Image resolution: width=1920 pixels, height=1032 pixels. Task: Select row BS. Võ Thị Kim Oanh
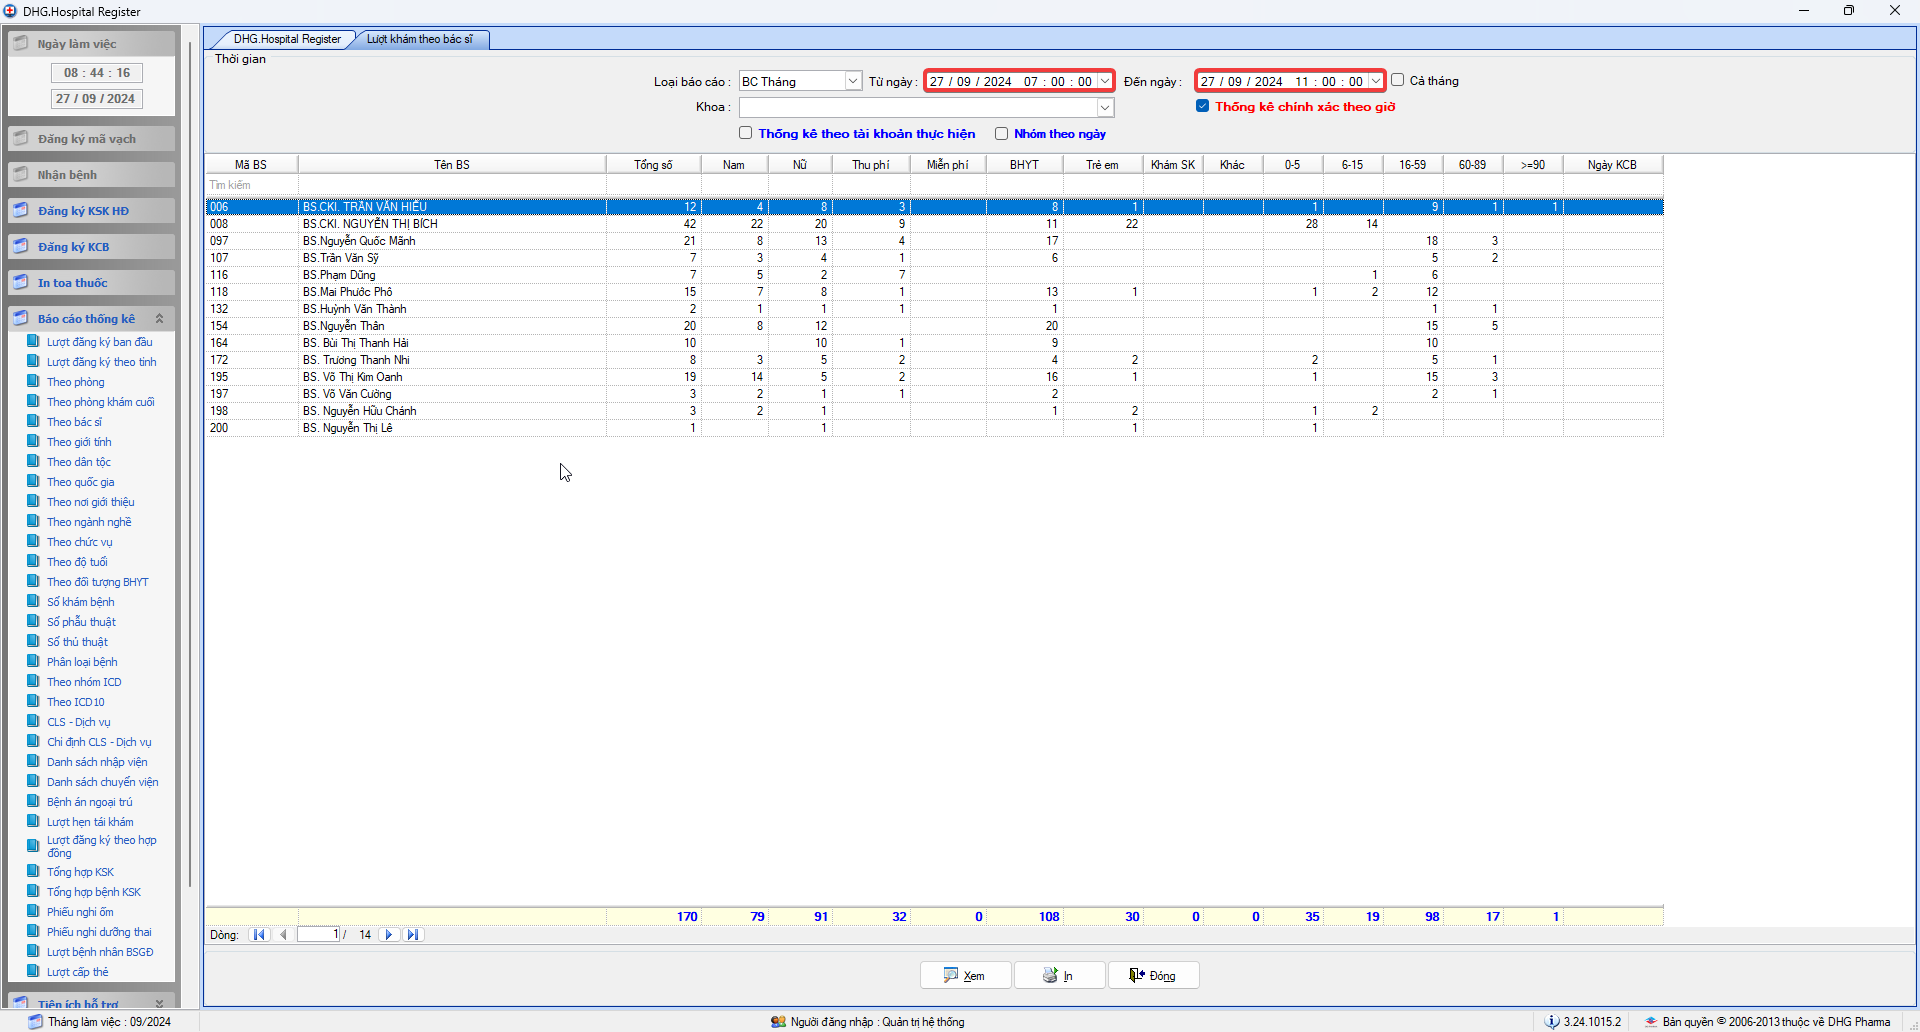click(x=934, y=377)
